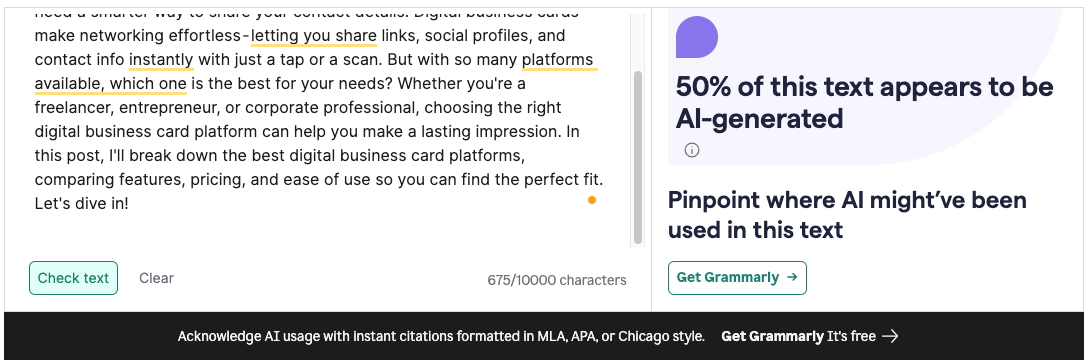Screen dimensions: 1089x364
Task: Click the scrollbar track above the thumb
Action: (x=638, y=42)
